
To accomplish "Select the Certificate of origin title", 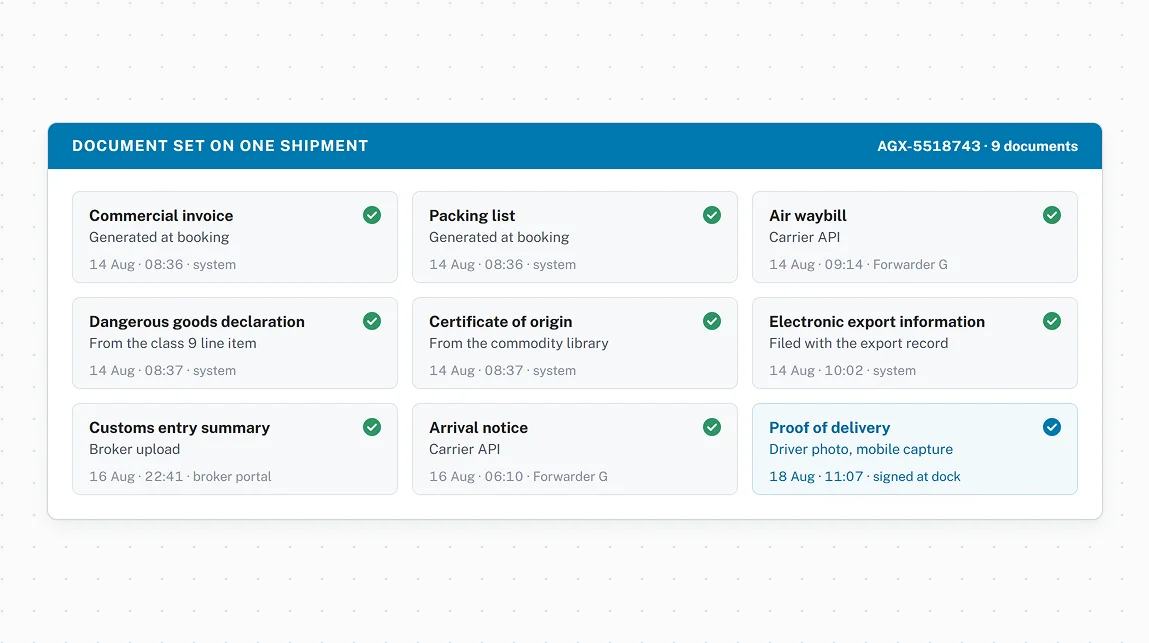I will point(500,322).
